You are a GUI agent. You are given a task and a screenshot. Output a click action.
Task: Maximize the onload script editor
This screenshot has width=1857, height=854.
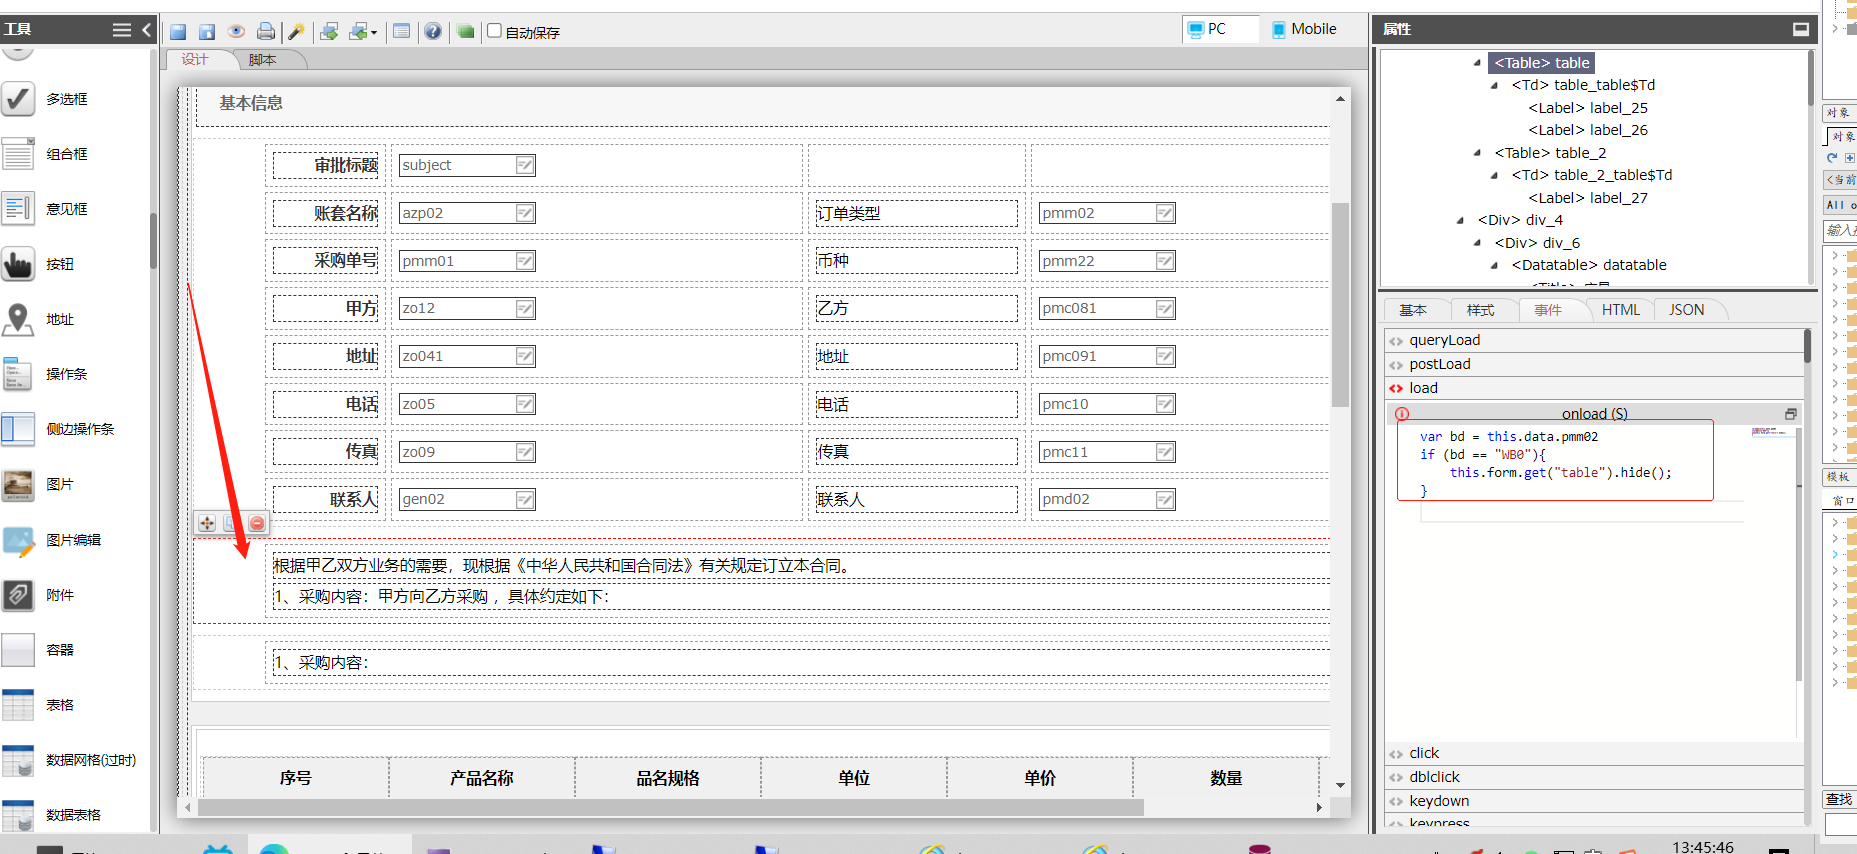tap(1791, 414)
